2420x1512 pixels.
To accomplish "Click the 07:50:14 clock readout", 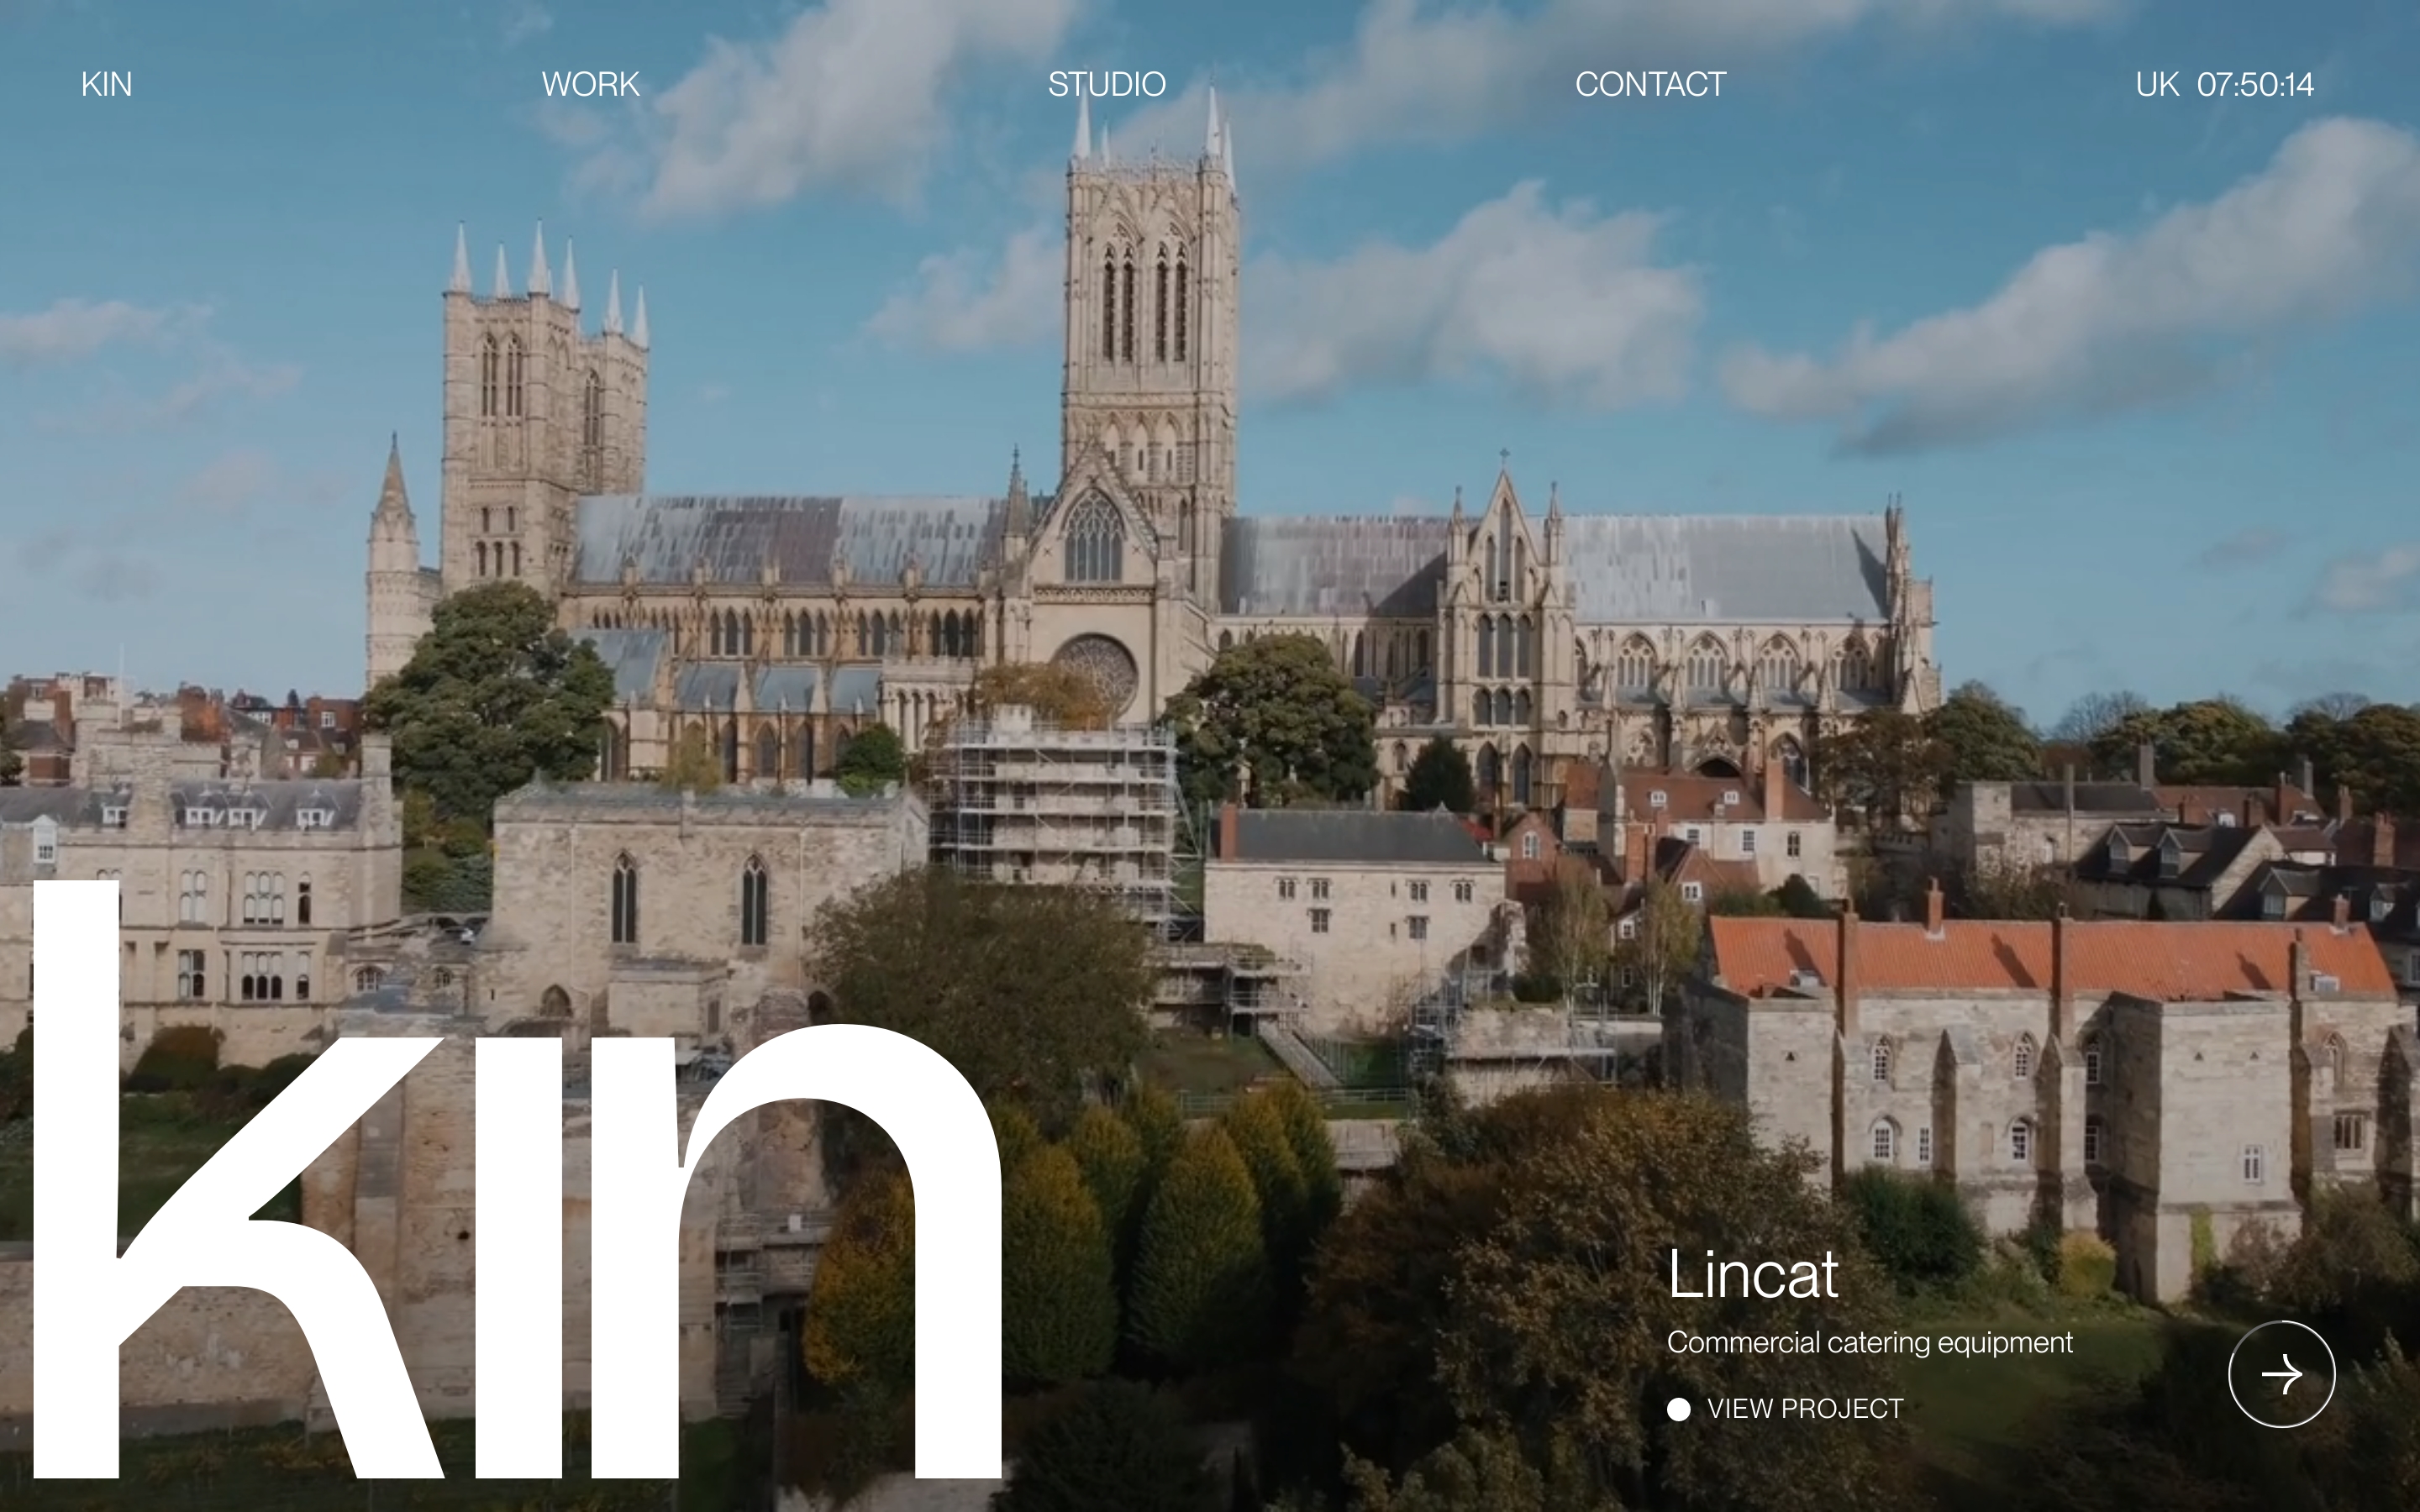I will click(x=2255, y=85).
